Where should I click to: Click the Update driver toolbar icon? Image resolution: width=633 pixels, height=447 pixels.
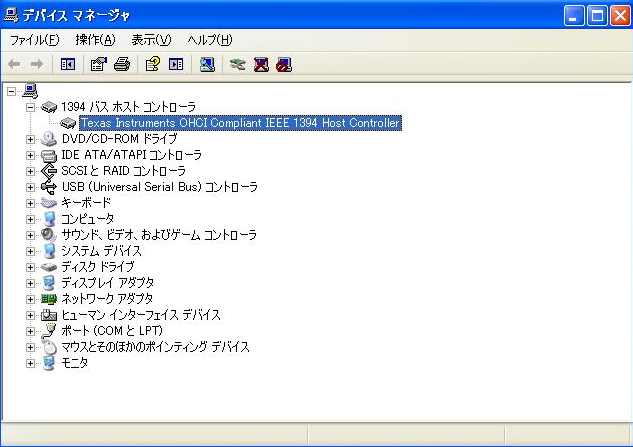(x=237, y=64)
